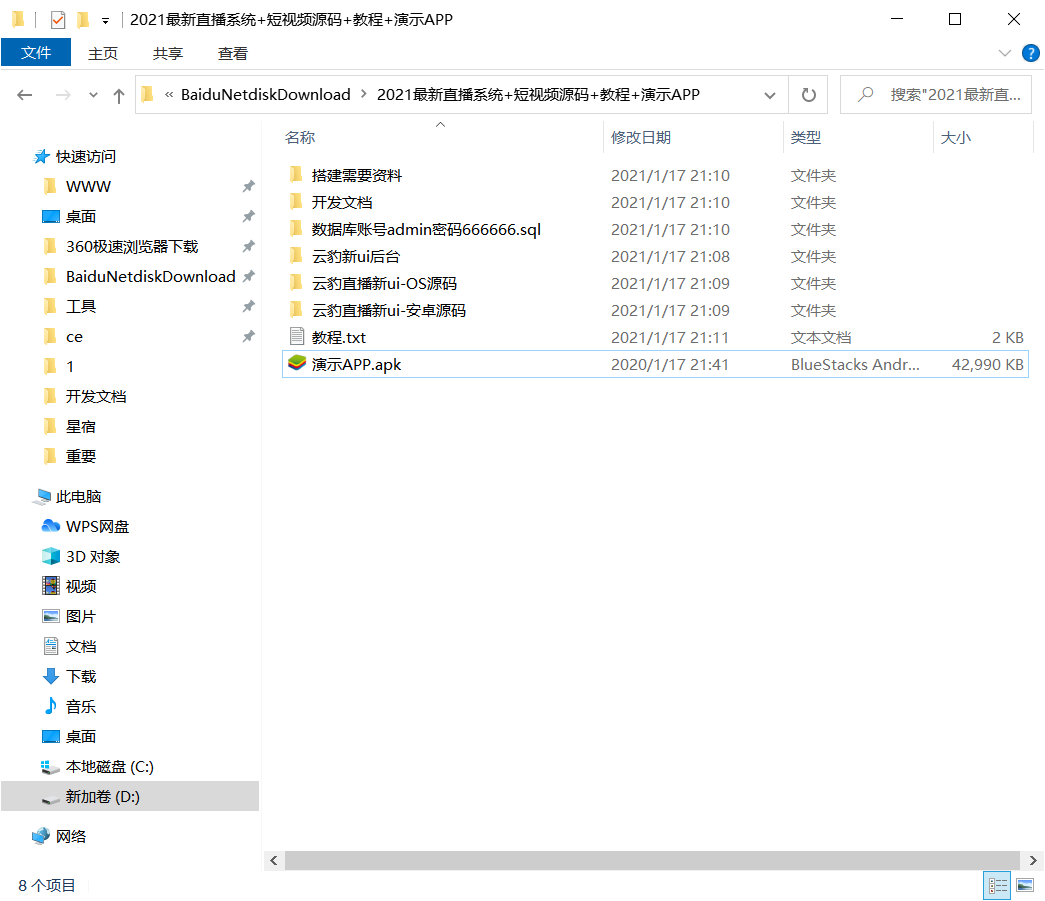Open the ce folder in the sidebar
This screenshot has height=901, width=1045.
click(74, 337)
